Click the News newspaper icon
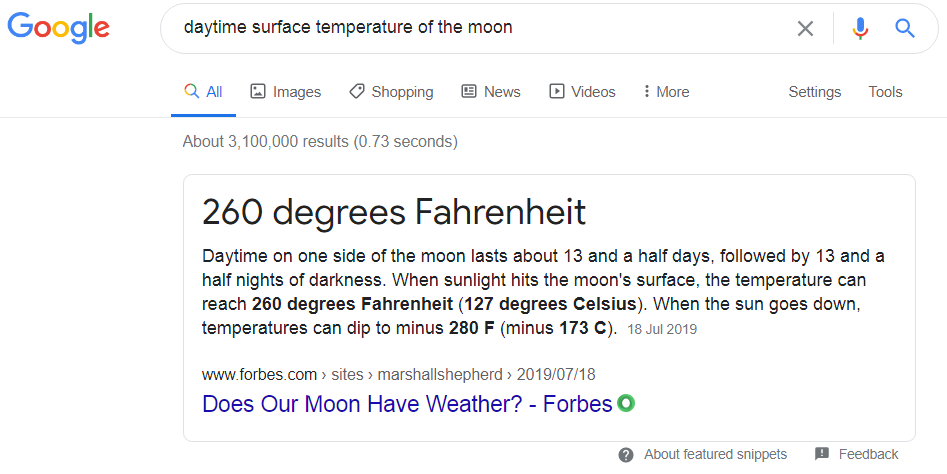This screenshot has height=474, width=947. tap(469, 91)
